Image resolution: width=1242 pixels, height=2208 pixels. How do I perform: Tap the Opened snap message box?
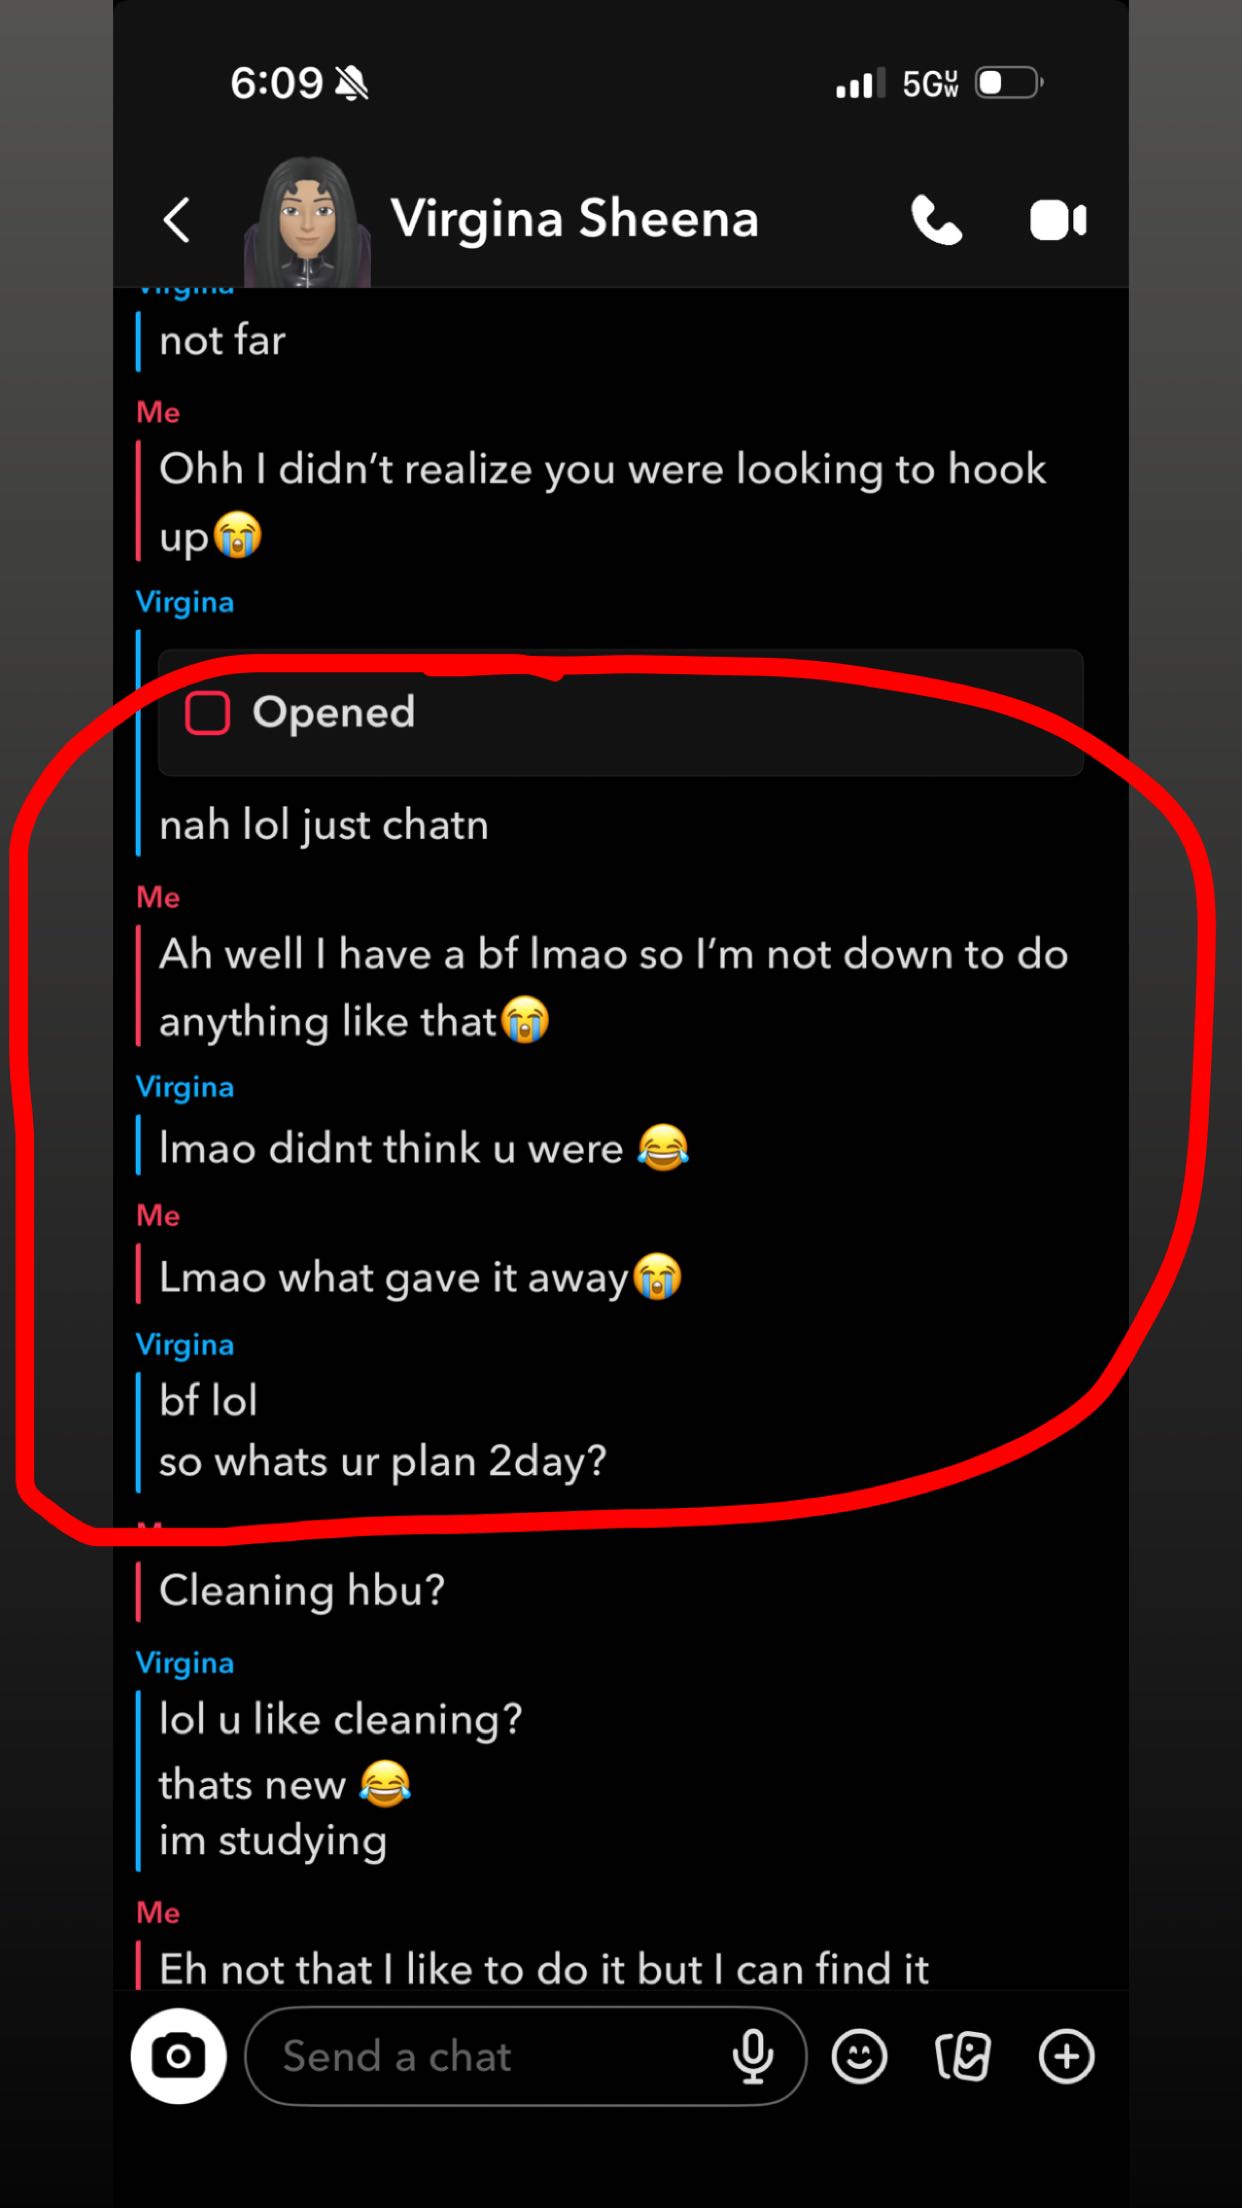click(x=620, y=712)
